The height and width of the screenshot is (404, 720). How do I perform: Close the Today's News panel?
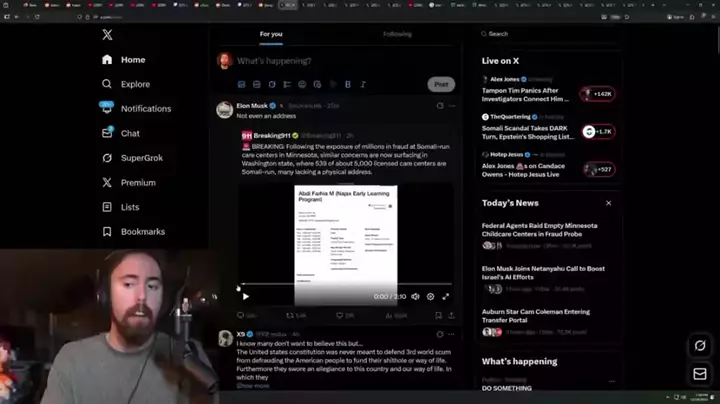608,203
